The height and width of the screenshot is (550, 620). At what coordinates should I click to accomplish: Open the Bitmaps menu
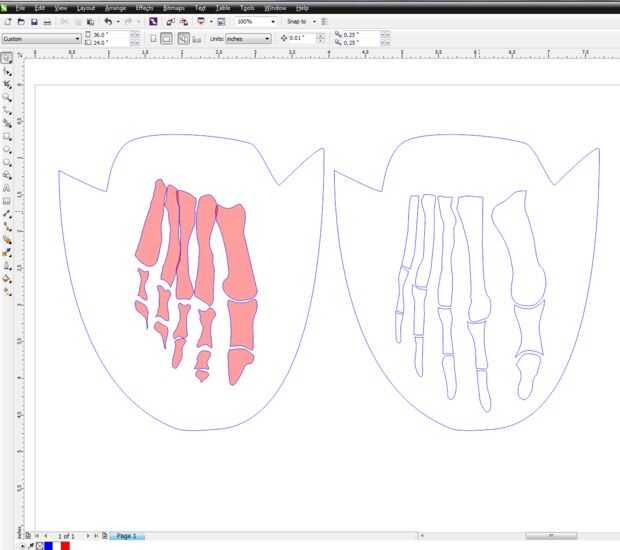pyautogui.click(x=174, y=8)
